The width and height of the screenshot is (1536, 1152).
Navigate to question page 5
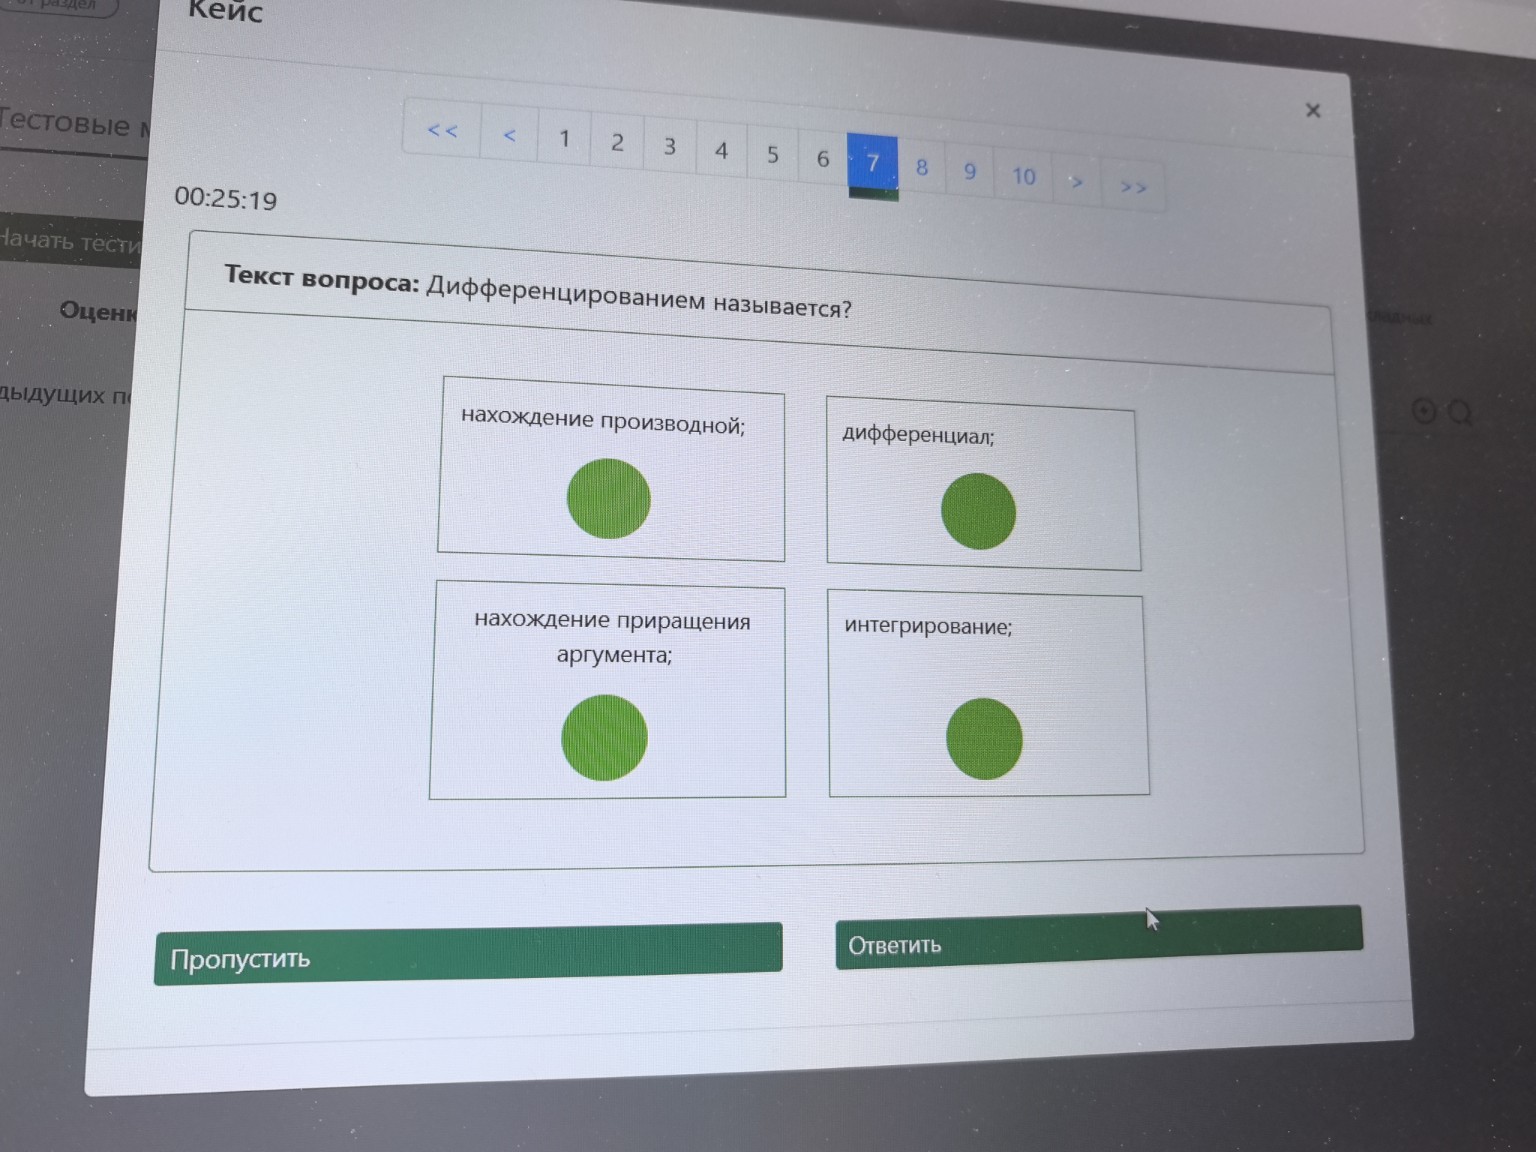coord(772,155)
